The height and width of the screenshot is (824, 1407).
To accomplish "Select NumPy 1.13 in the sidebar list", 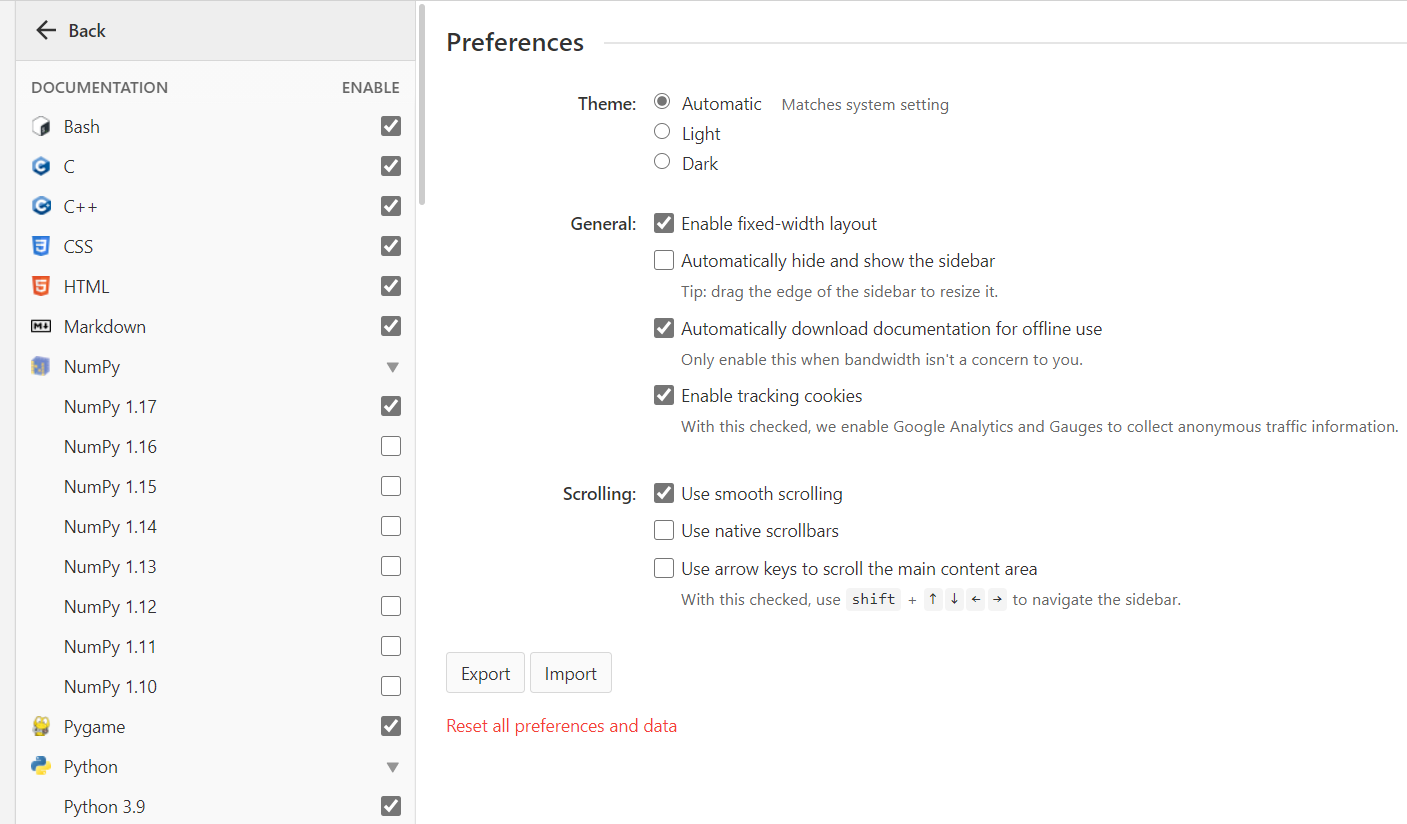I will [110, 567].
